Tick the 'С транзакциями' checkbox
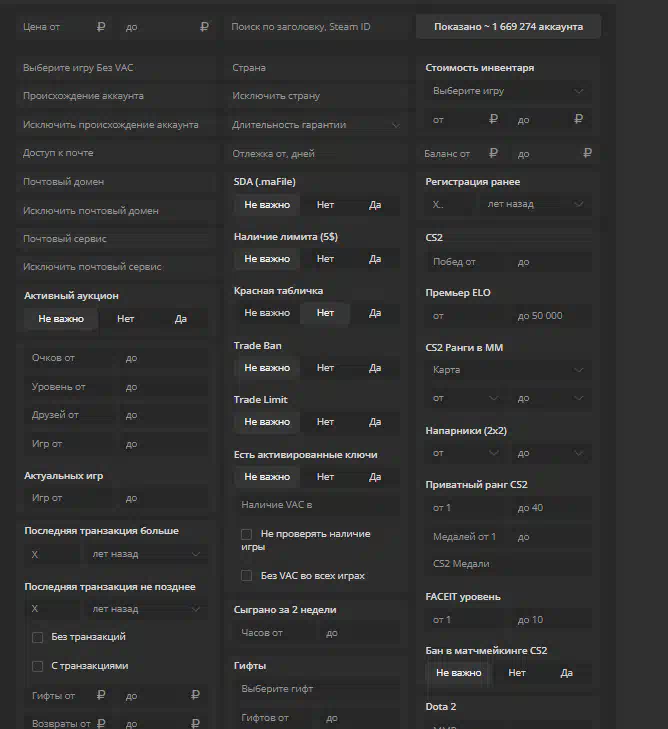 click(38, 666)
